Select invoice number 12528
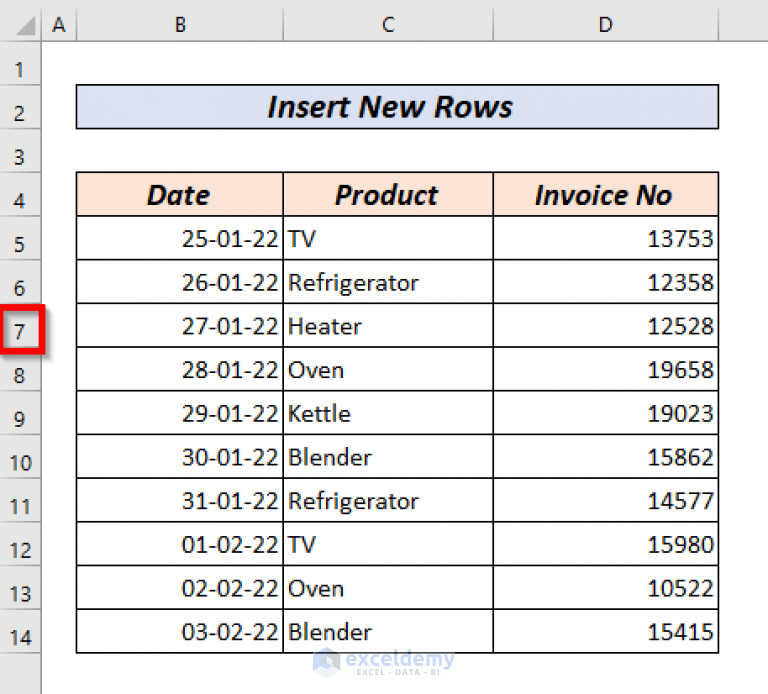 pyautogui.click(x=606, y=326)
